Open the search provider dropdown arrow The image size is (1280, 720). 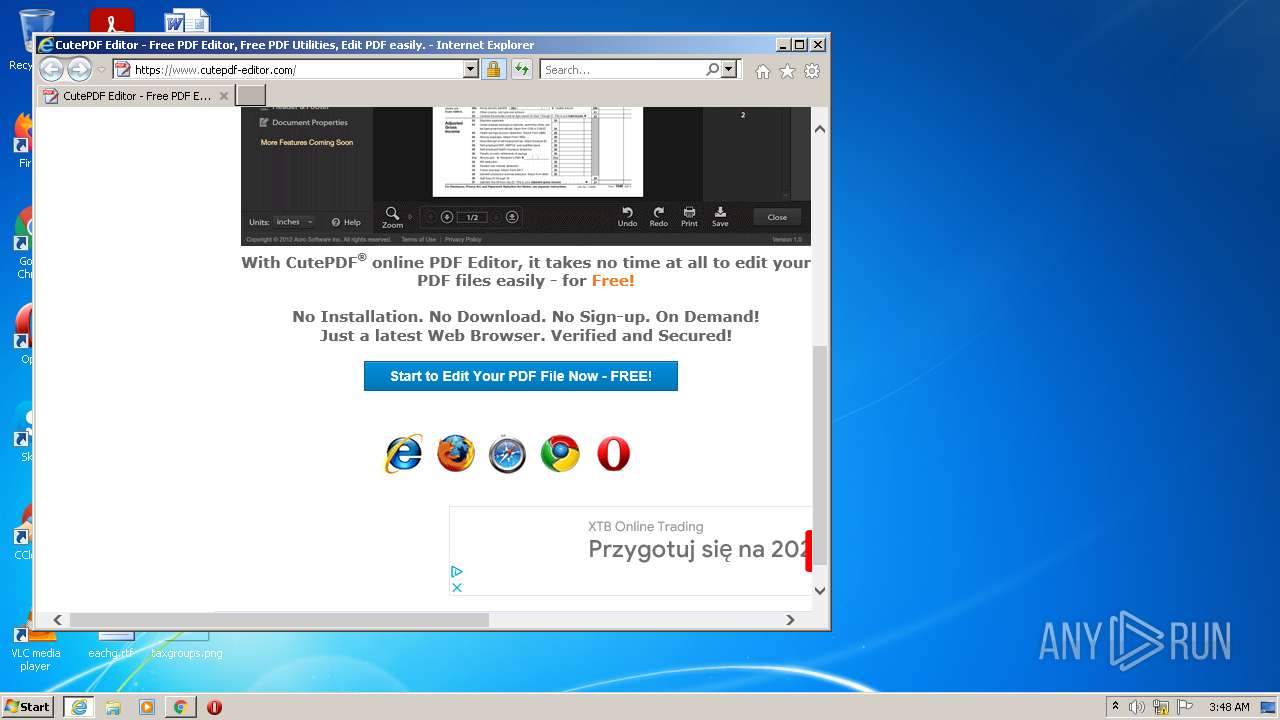pyautogui.click(x=729, y=69)
